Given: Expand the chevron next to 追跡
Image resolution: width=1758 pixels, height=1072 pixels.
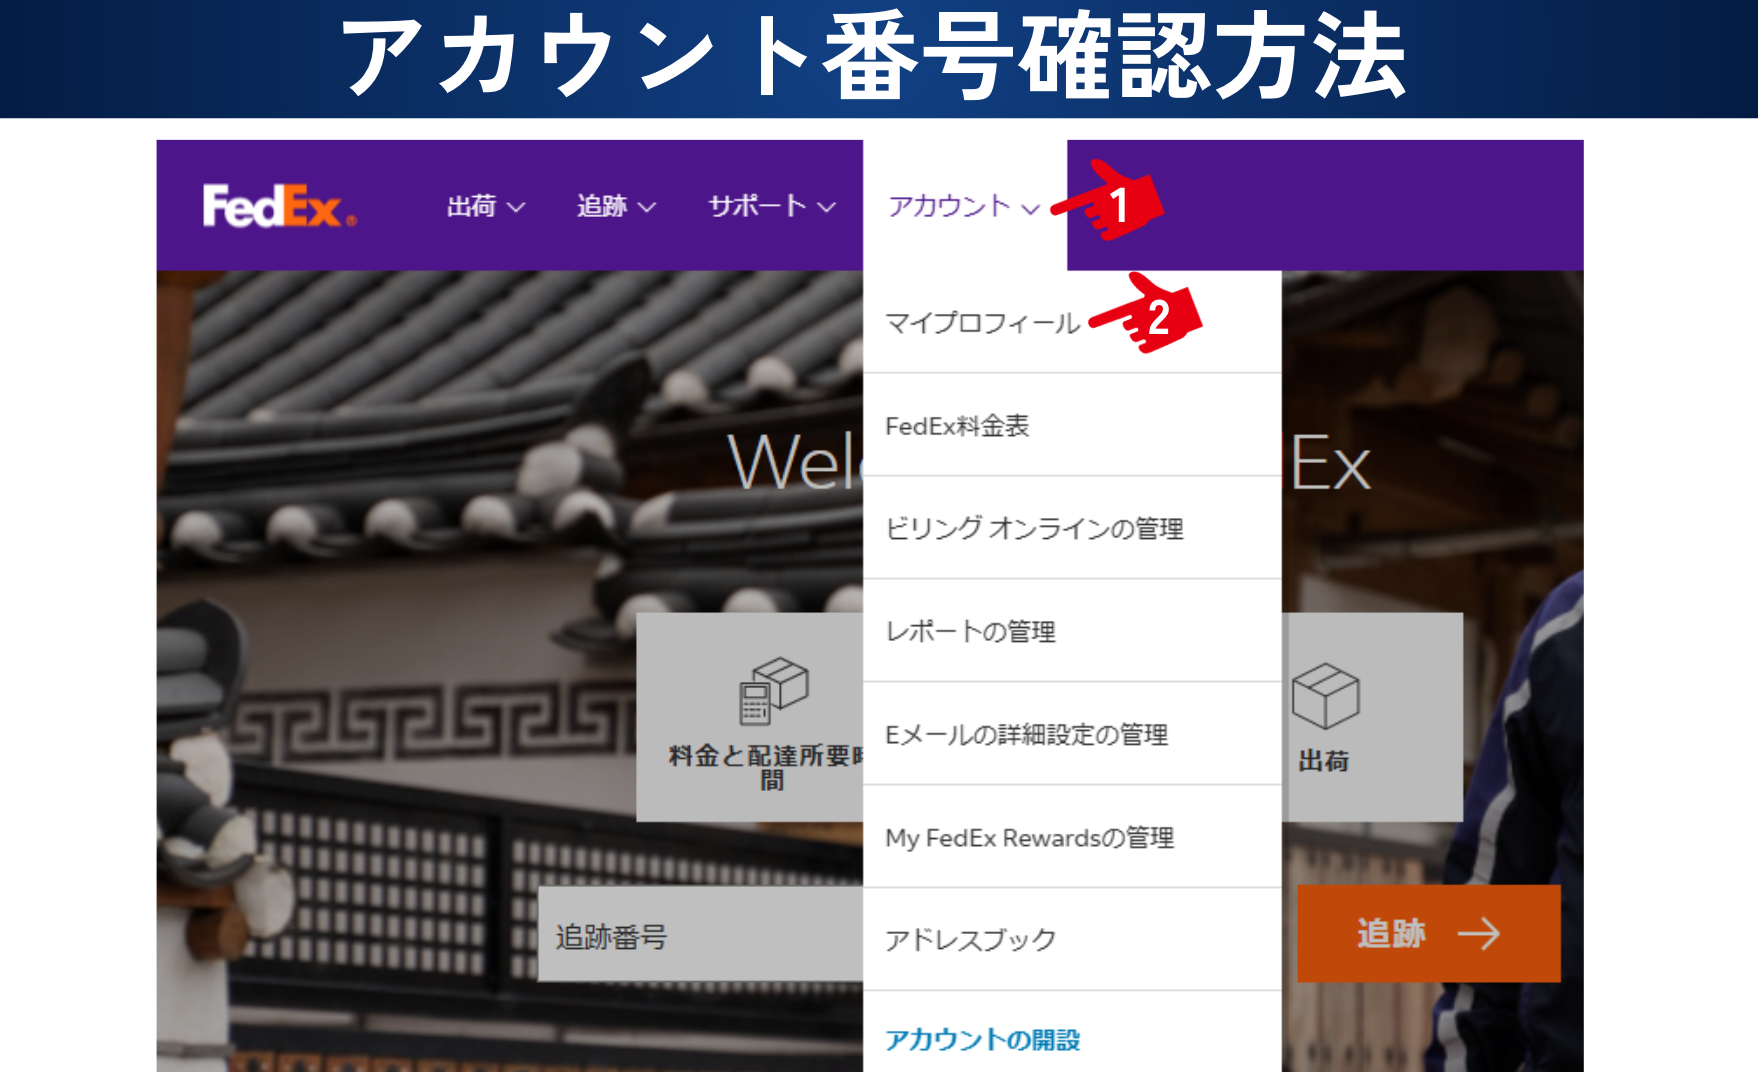Looking at the screenshot, I should pos(647,207).
